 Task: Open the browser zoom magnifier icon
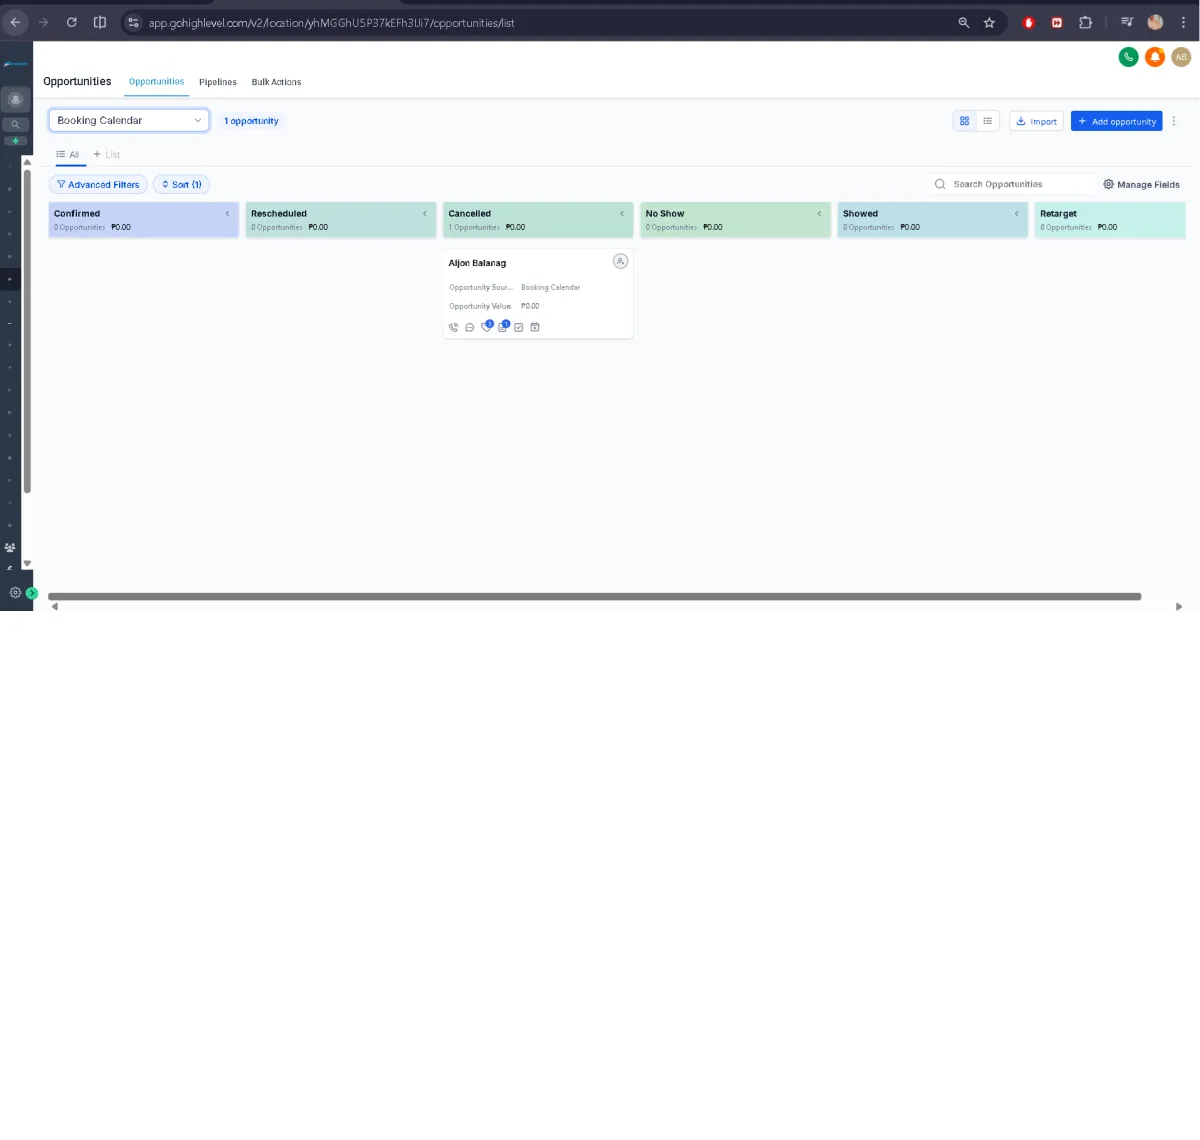point(963,22)
